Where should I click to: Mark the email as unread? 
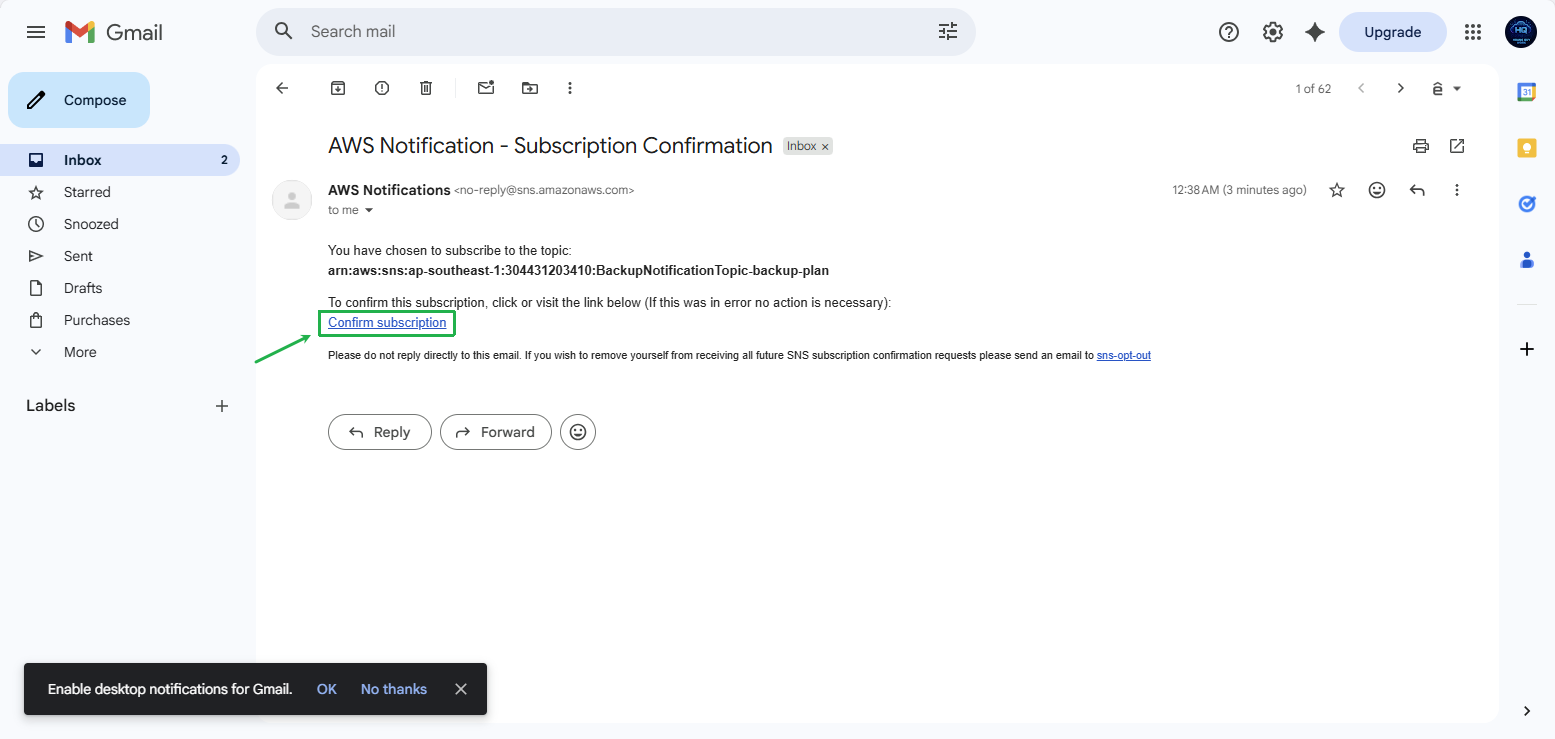pyautogui.click(x=486, y=88)
